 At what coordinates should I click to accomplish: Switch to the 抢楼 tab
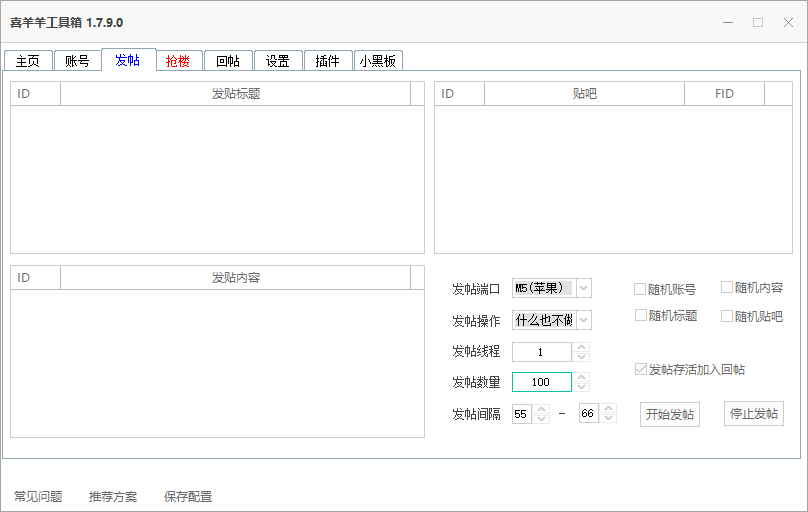click(178, 61)
